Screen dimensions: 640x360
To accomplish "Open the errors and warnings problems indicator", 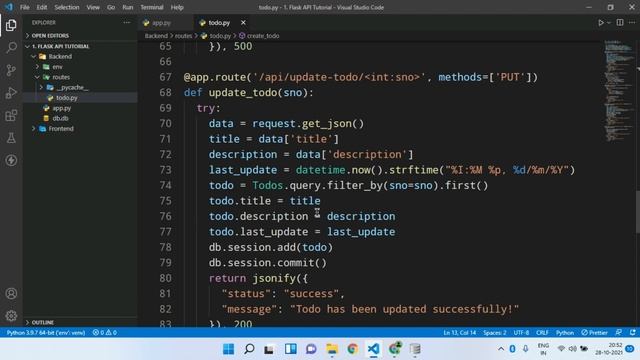I will 105,333.
